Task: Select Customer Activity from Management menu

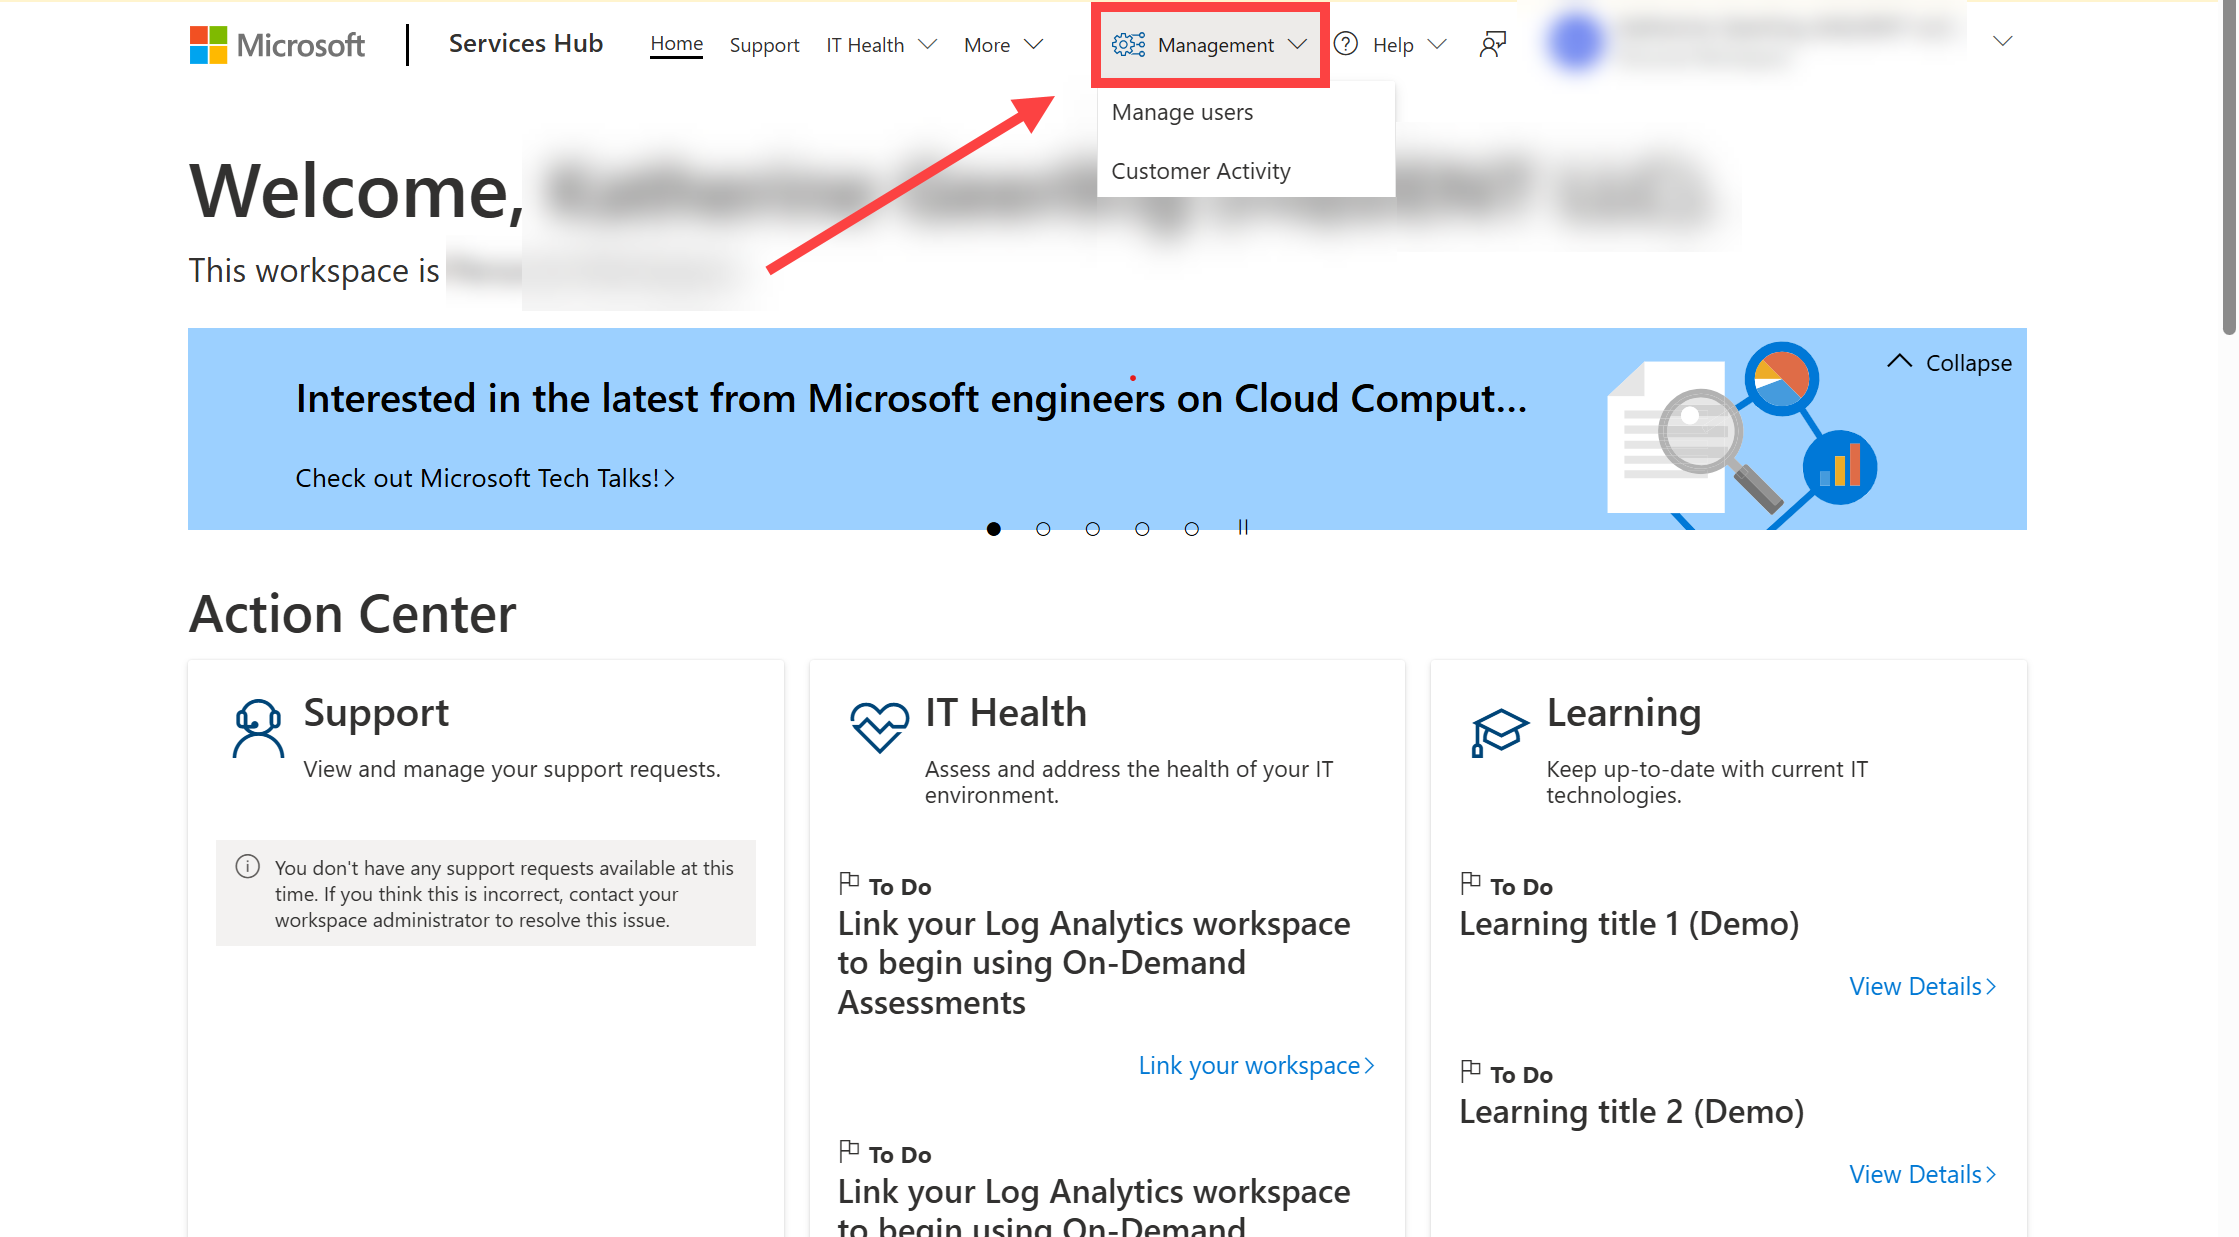Action: point(1202,171)
